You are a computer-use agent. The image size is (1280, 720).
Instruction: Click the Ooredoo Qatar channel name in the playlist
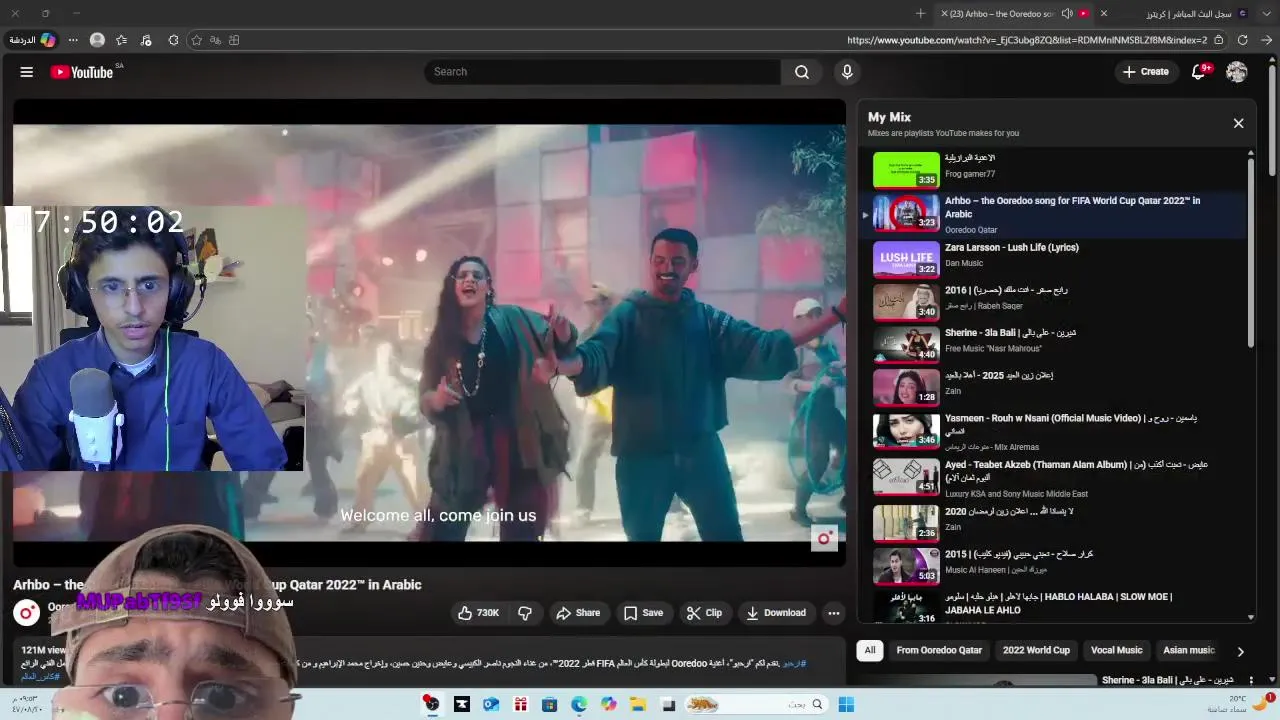(x=971, y=230)
